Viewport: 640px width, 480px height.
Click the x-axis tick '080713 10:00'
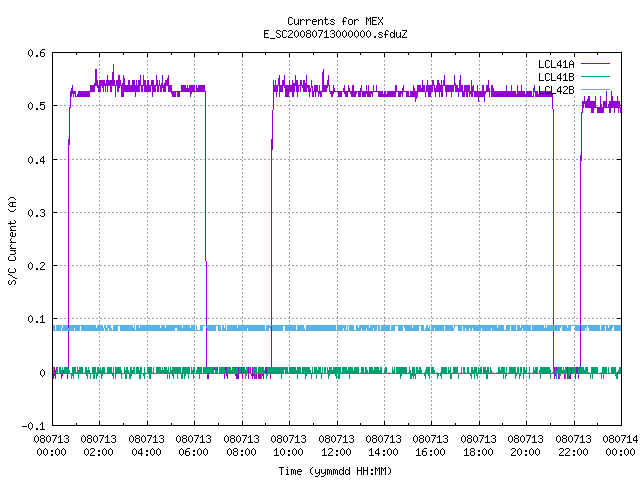coord(289,446)
